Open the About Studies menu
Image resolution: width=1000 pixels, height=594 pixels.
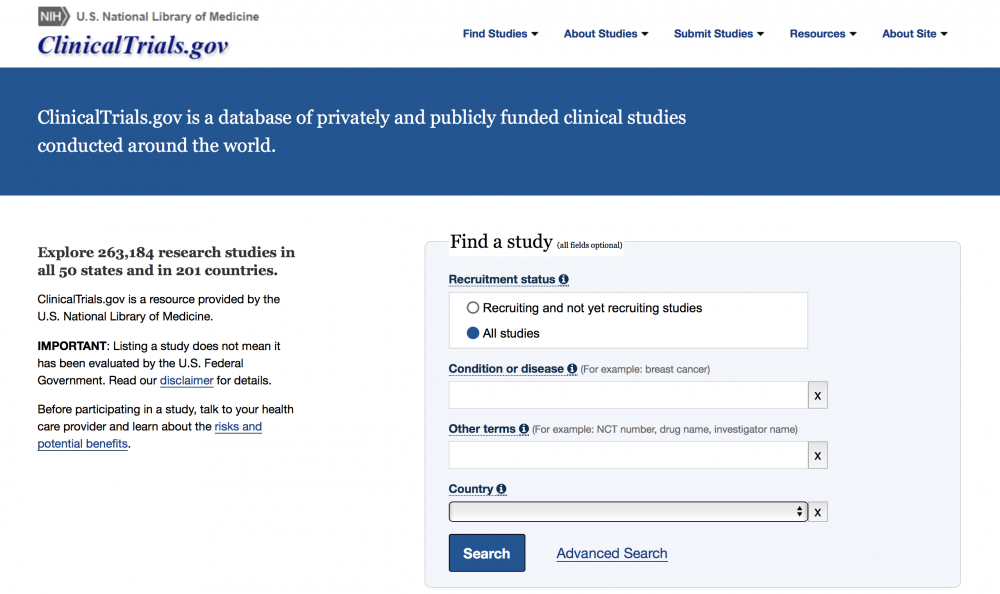(605, 34)
